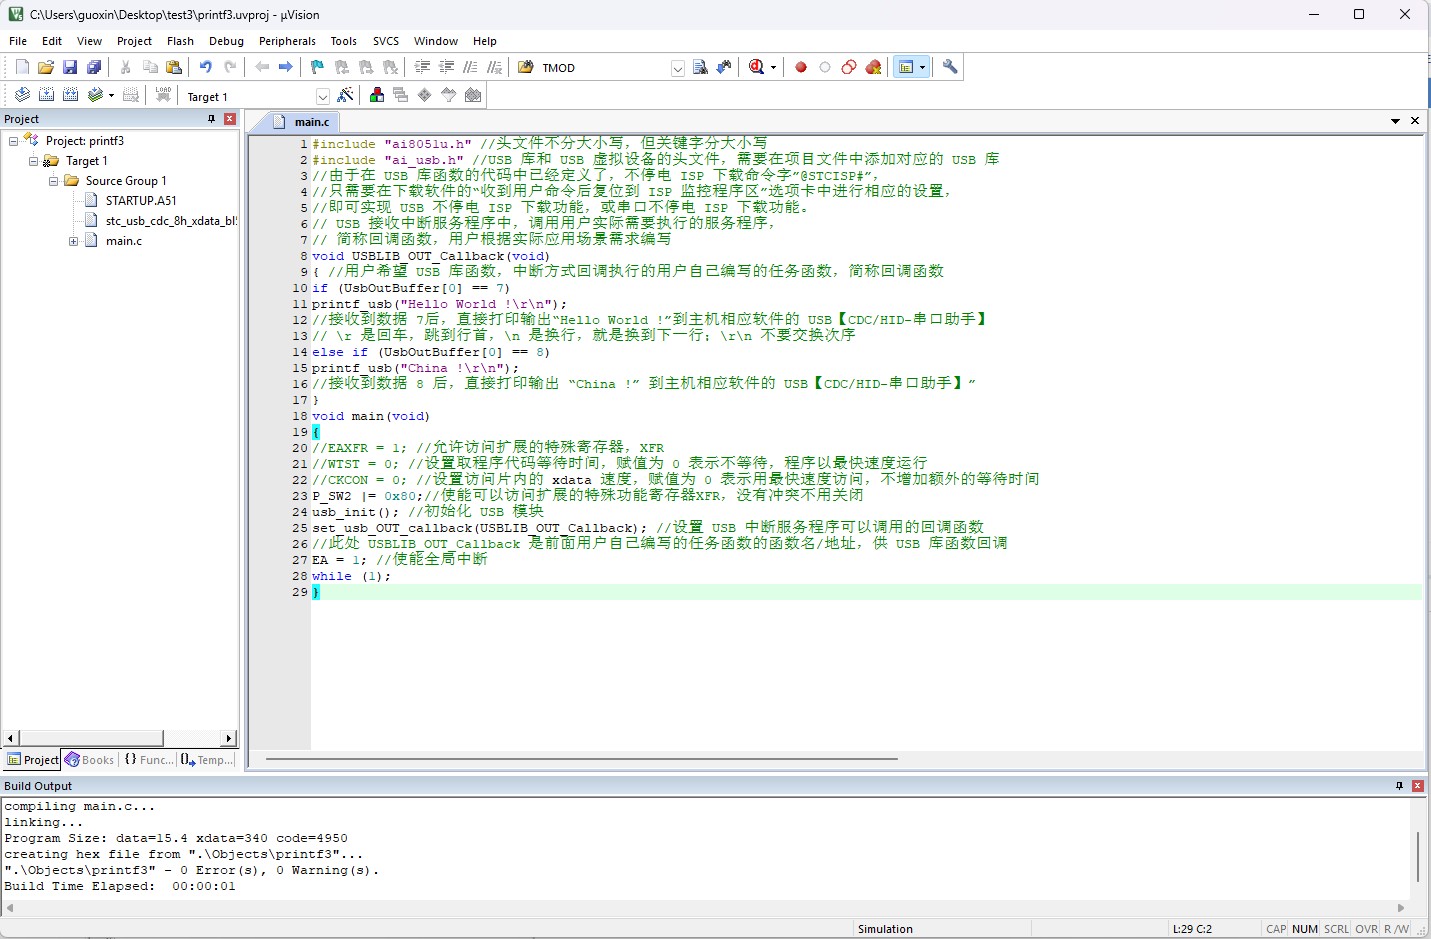Viewport: 1431px width, 939px height.
Task: Switch to the Temp... tab
Action: pyautogui.click(x=207, y=760)
